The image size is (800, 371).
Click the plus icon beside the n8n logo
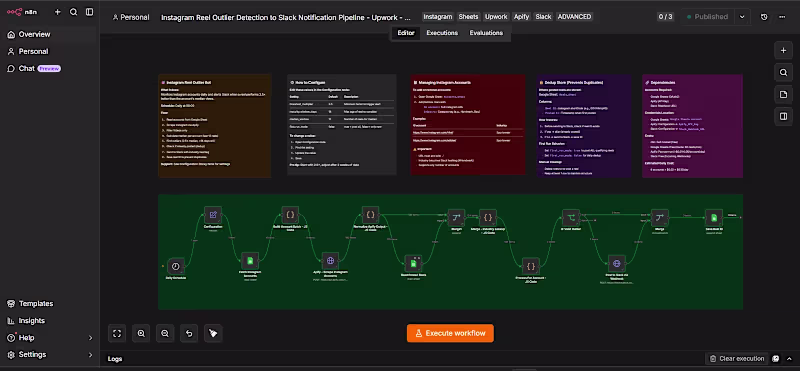point(58,12)
